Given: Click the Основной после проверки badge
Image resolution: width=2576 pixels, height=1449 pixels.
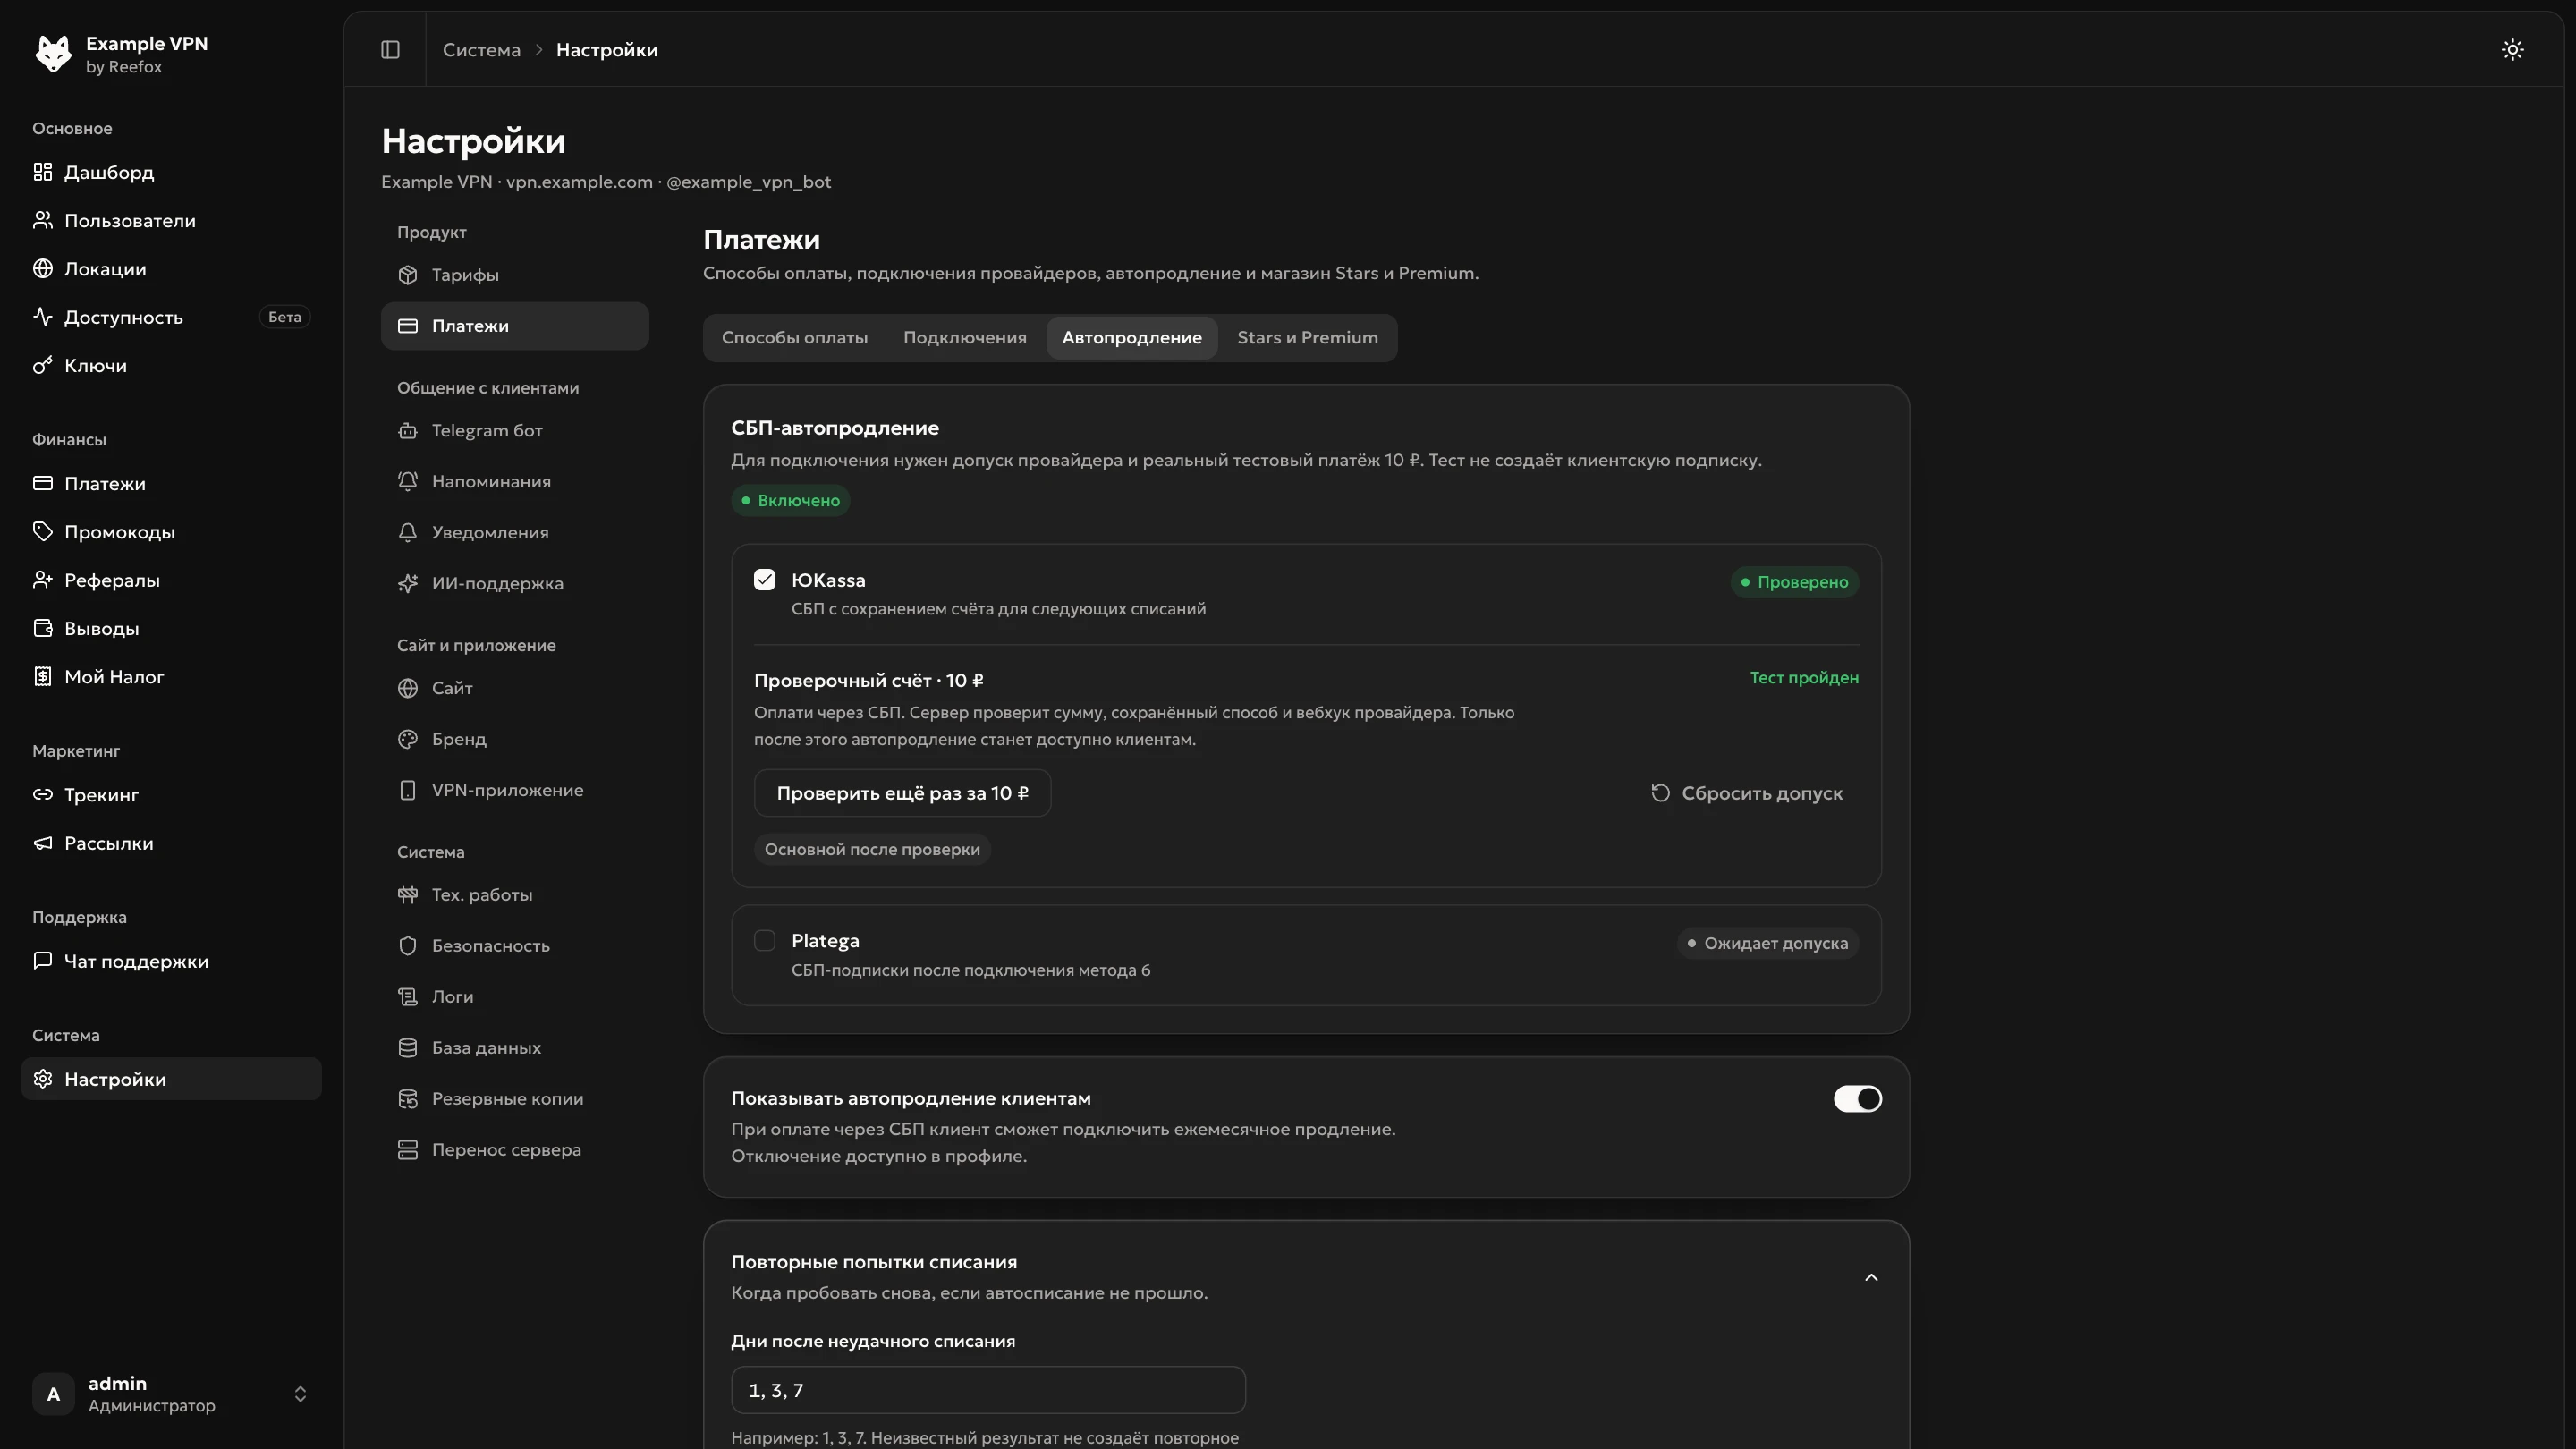Looking at the screenshot, I should [x=872, y=850].
